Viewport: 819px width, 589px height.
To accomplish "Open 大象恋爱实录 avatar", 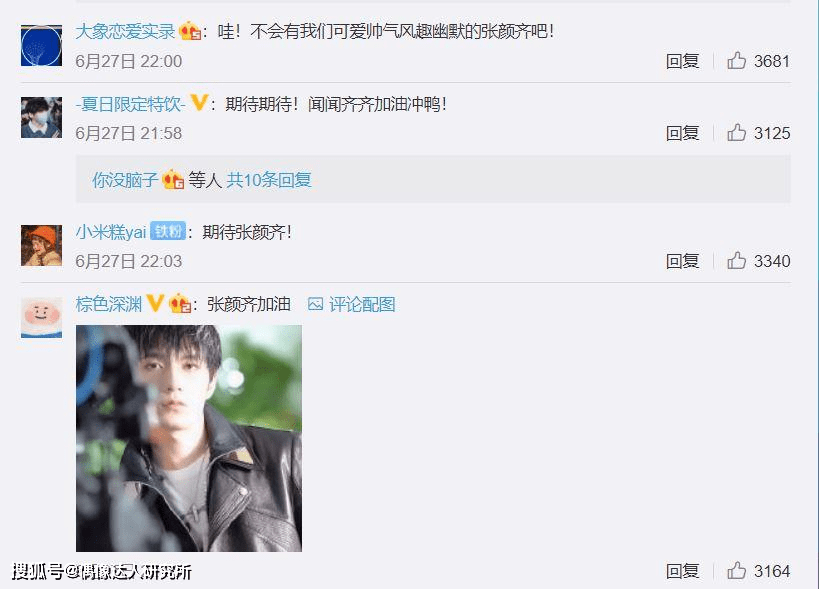I will [x=41, y=45].
